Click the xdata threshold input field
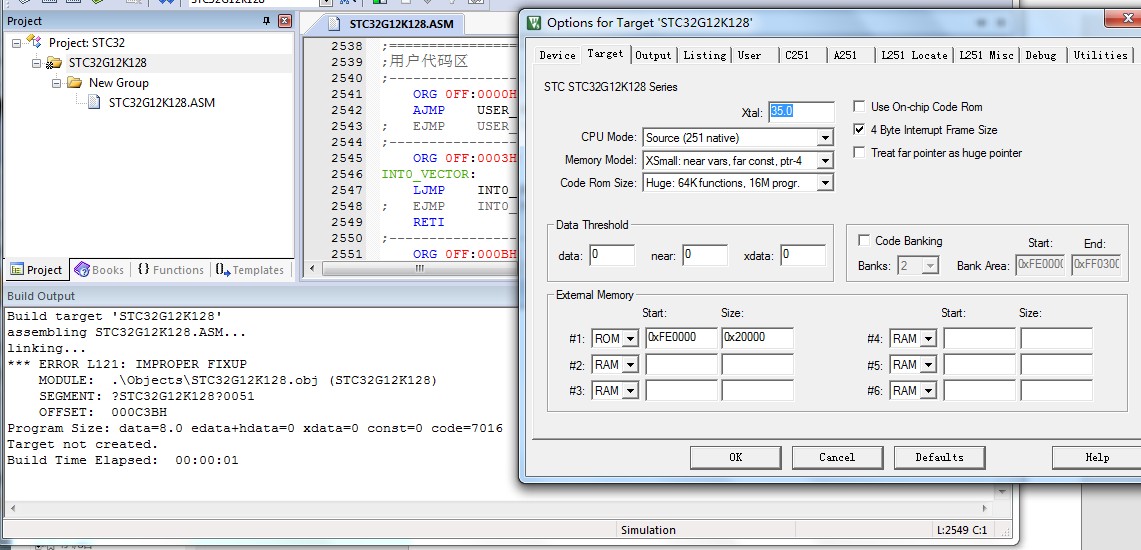Screen dimensions: 1141x550 (x=803, y=255)
